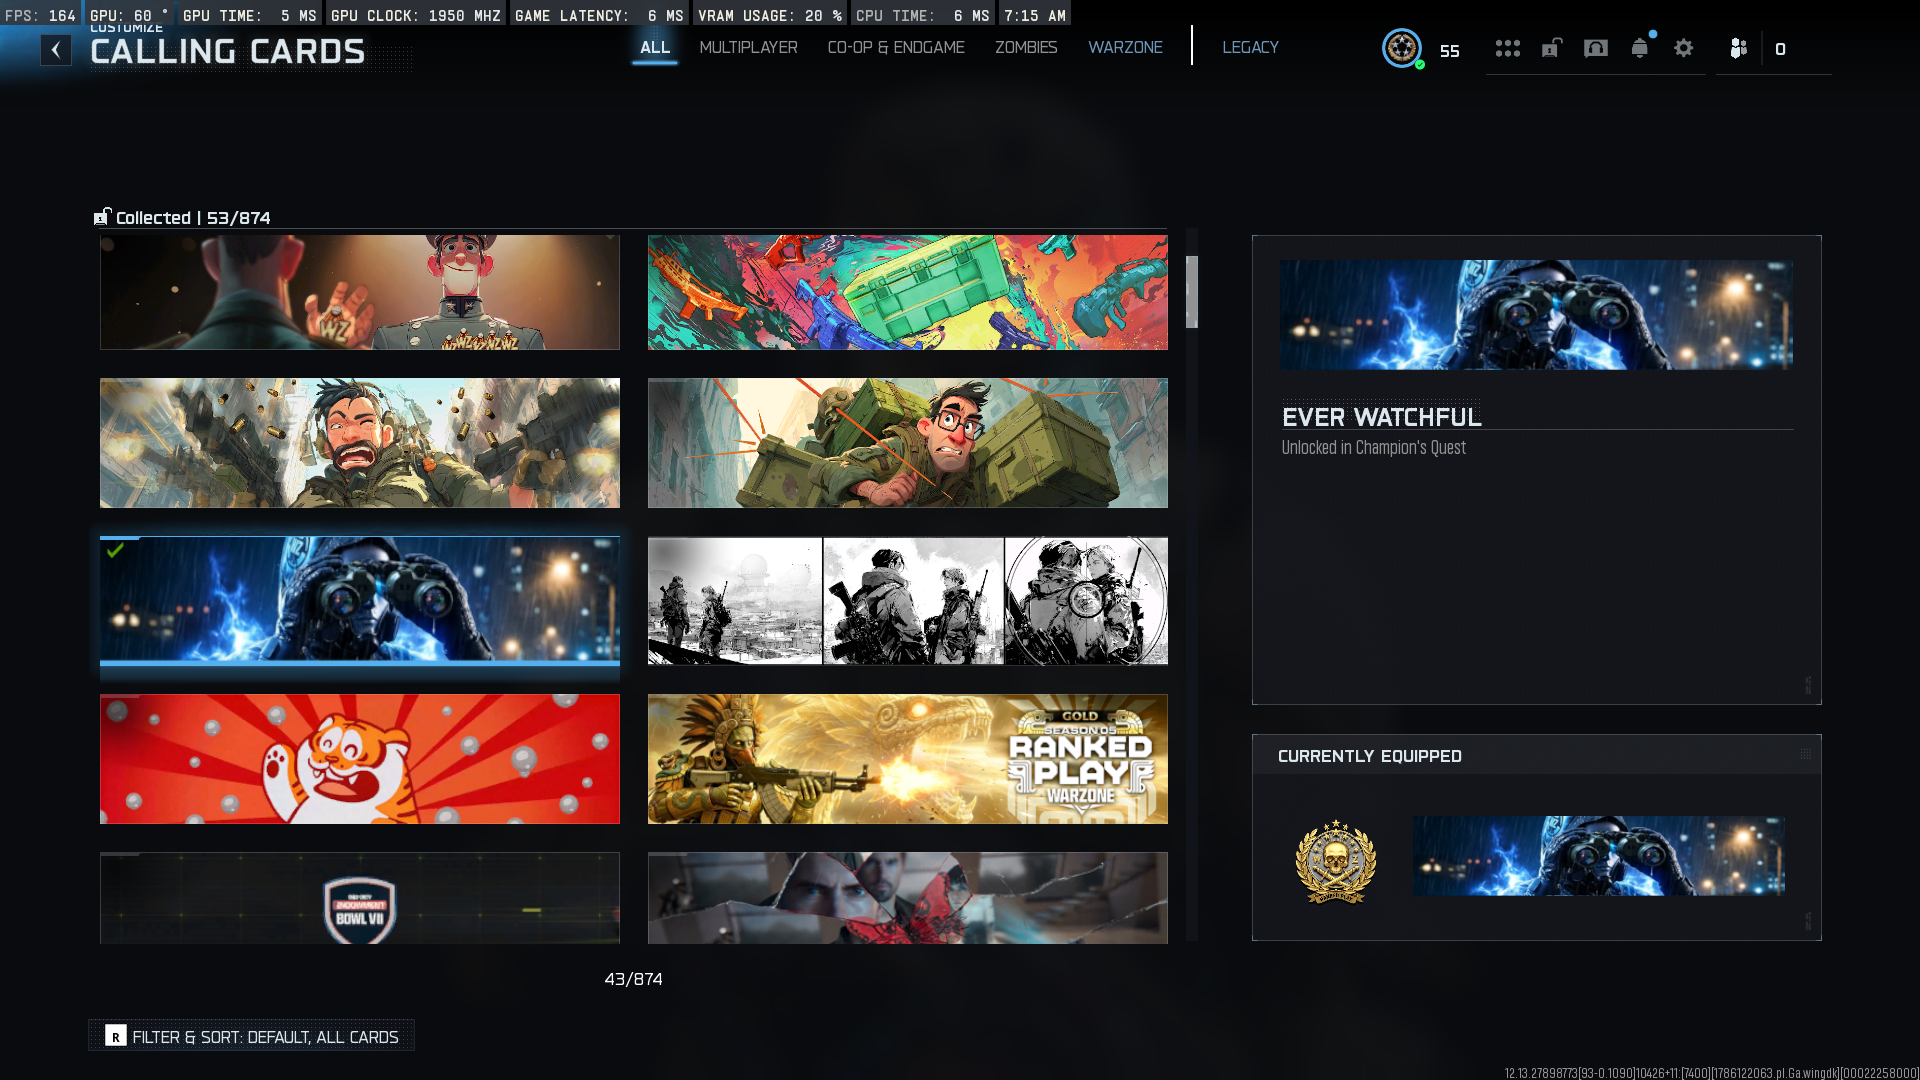Click the Collected 53/874 label

pyautogui.click(x=193, y=218)
